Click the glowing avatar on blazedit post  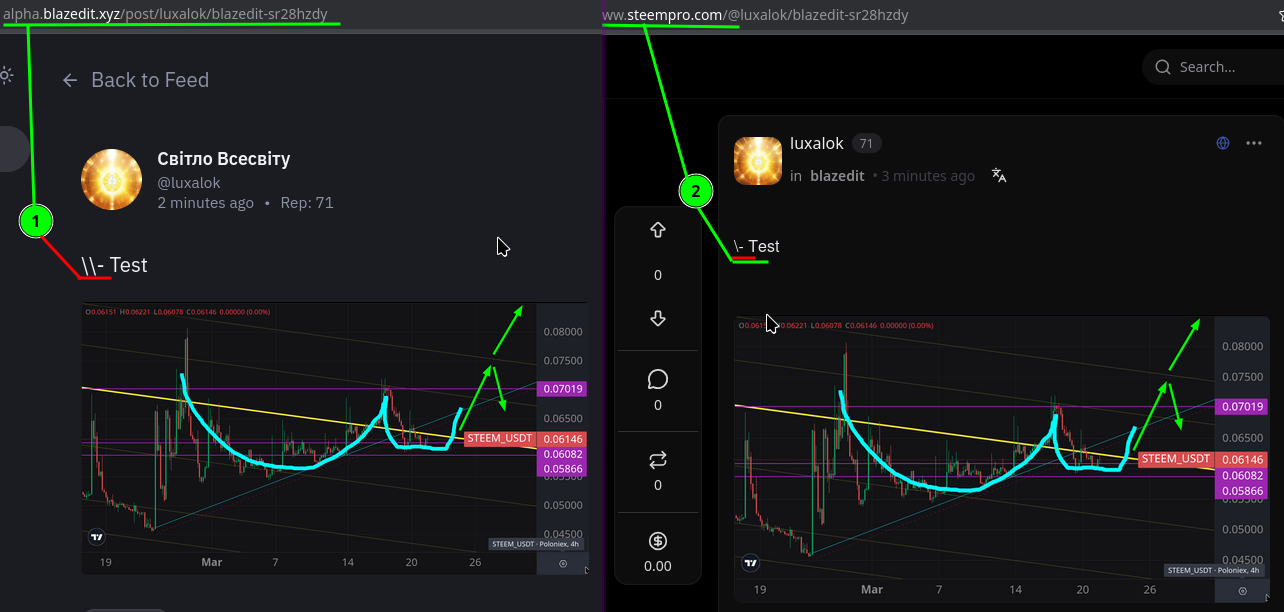pyautogui.click(x=111, y=180)
